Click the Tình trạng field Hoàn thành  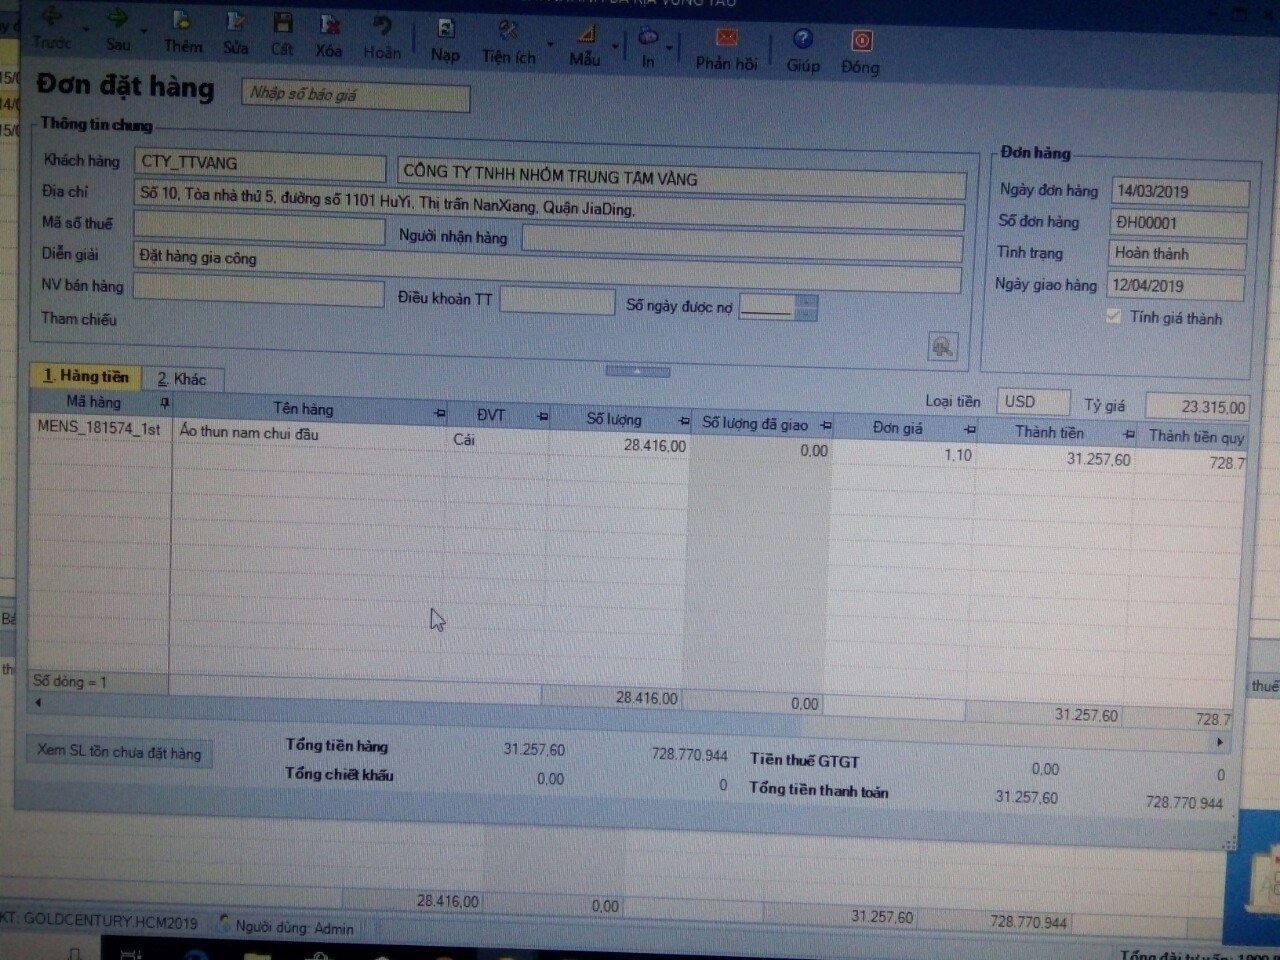pos(1177,254)
